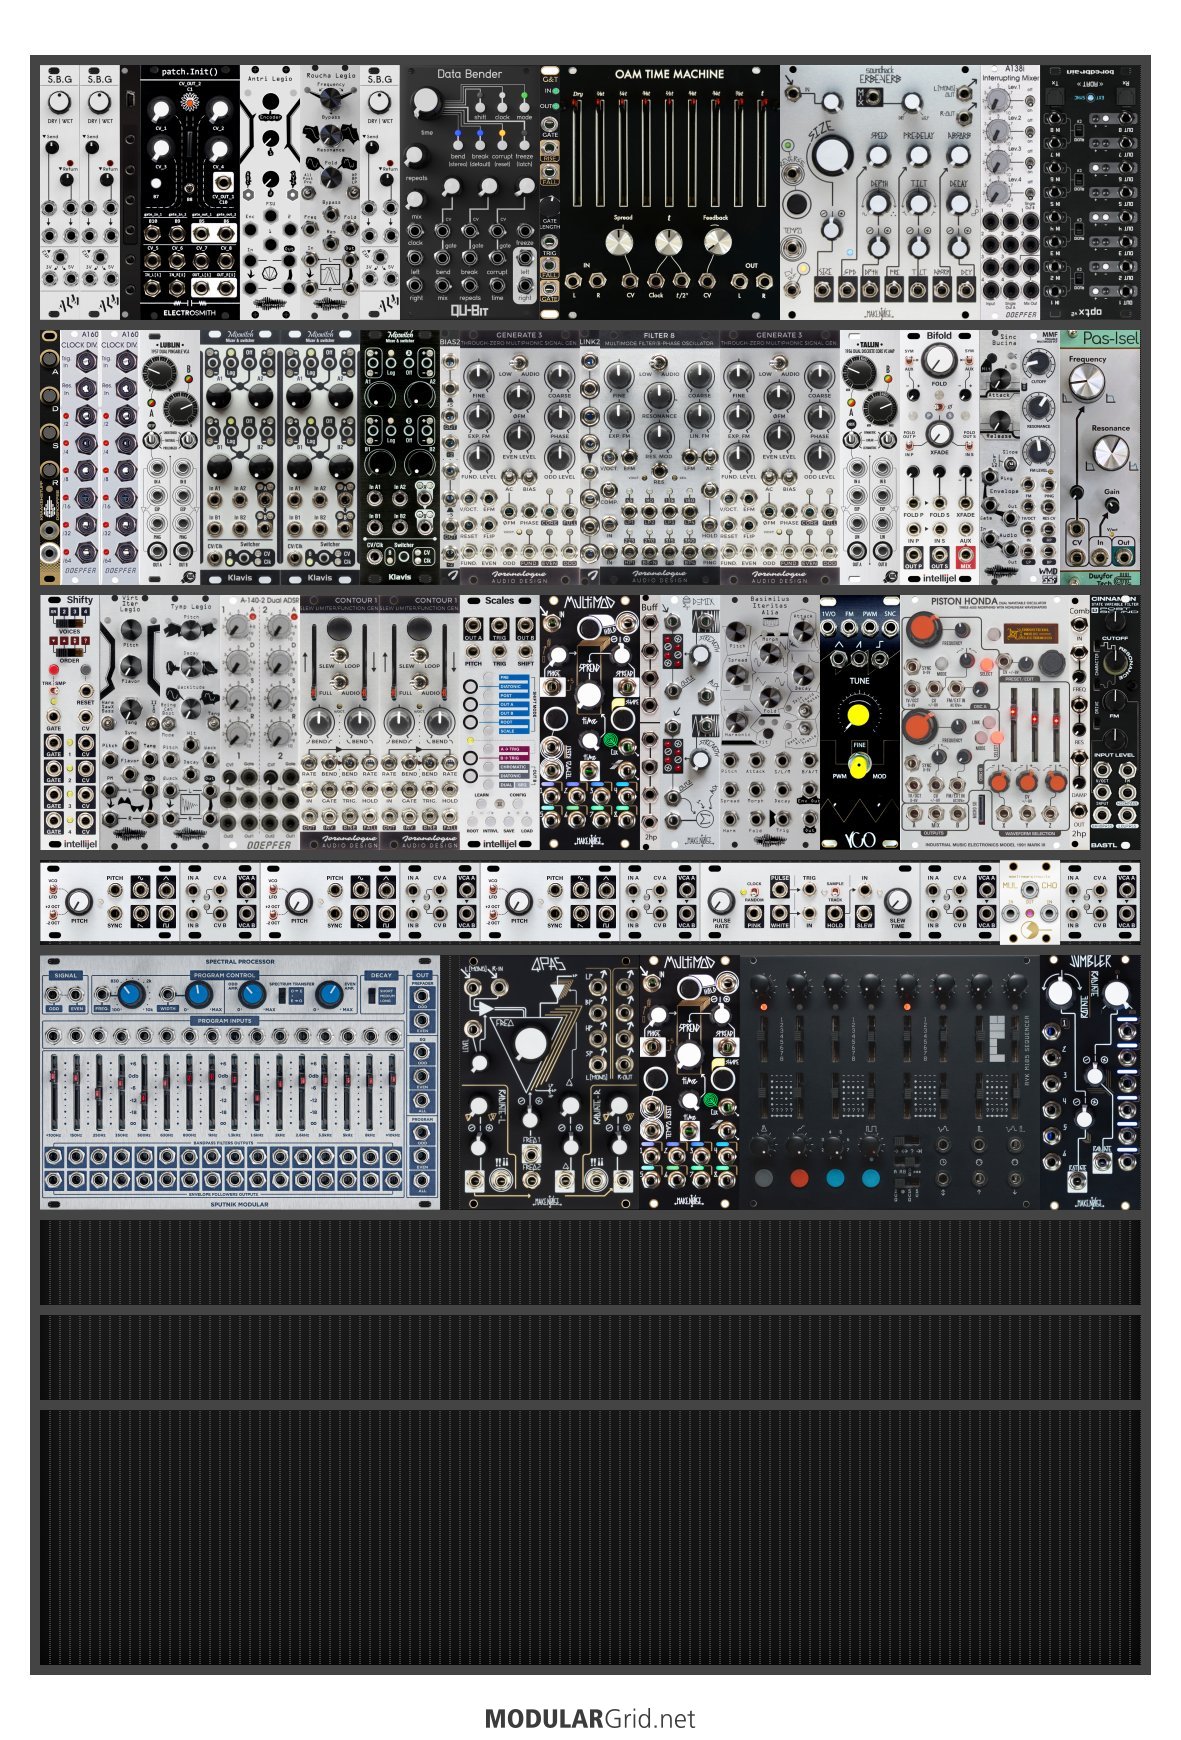Select the 2hp Buff module
1181x1740 pixels.
click(x=650, y=722)
